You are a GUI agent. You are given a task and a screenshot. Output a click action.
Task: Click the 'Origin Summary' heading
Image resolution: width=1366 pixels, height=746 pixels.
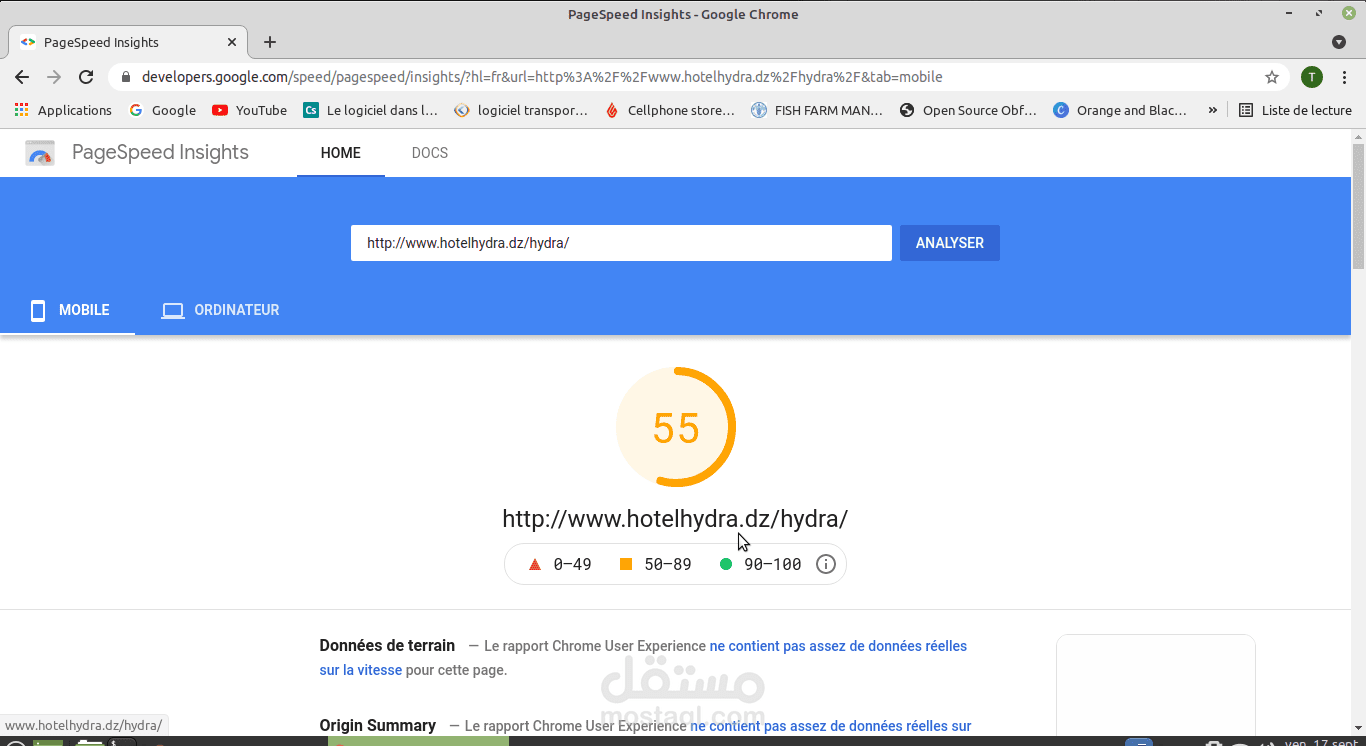point(378,725)
